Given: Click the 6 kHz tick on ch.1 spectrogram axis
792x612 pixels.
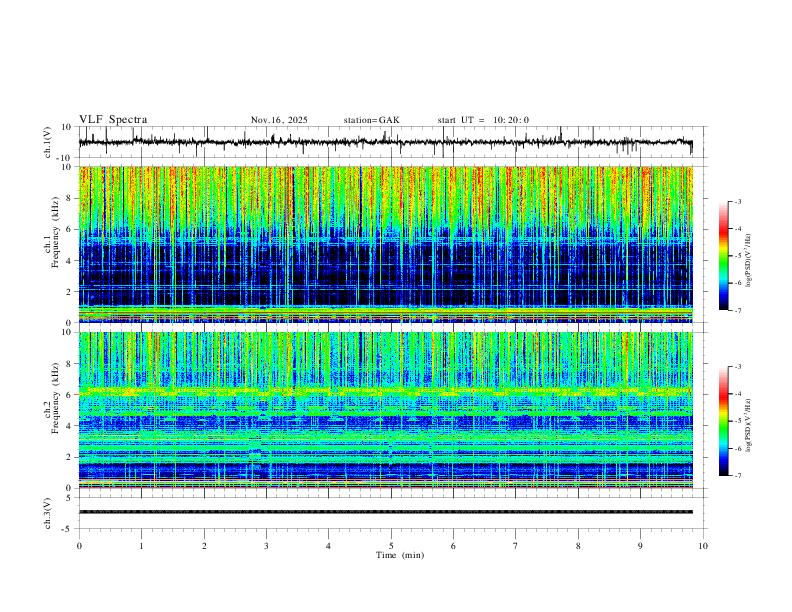Looking at the screenshot, I should point(71,229).
